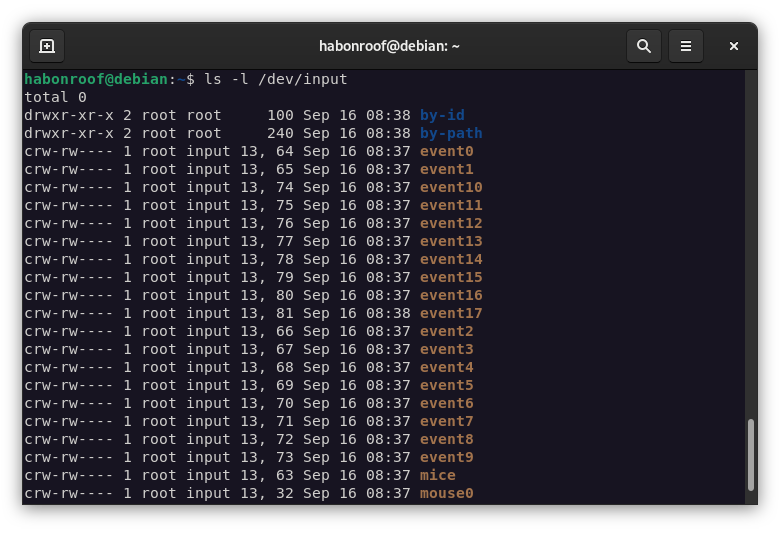This screenshot has width=779, height=533.
Task: Click the event13 device name
Action: (x=451, y=241)
